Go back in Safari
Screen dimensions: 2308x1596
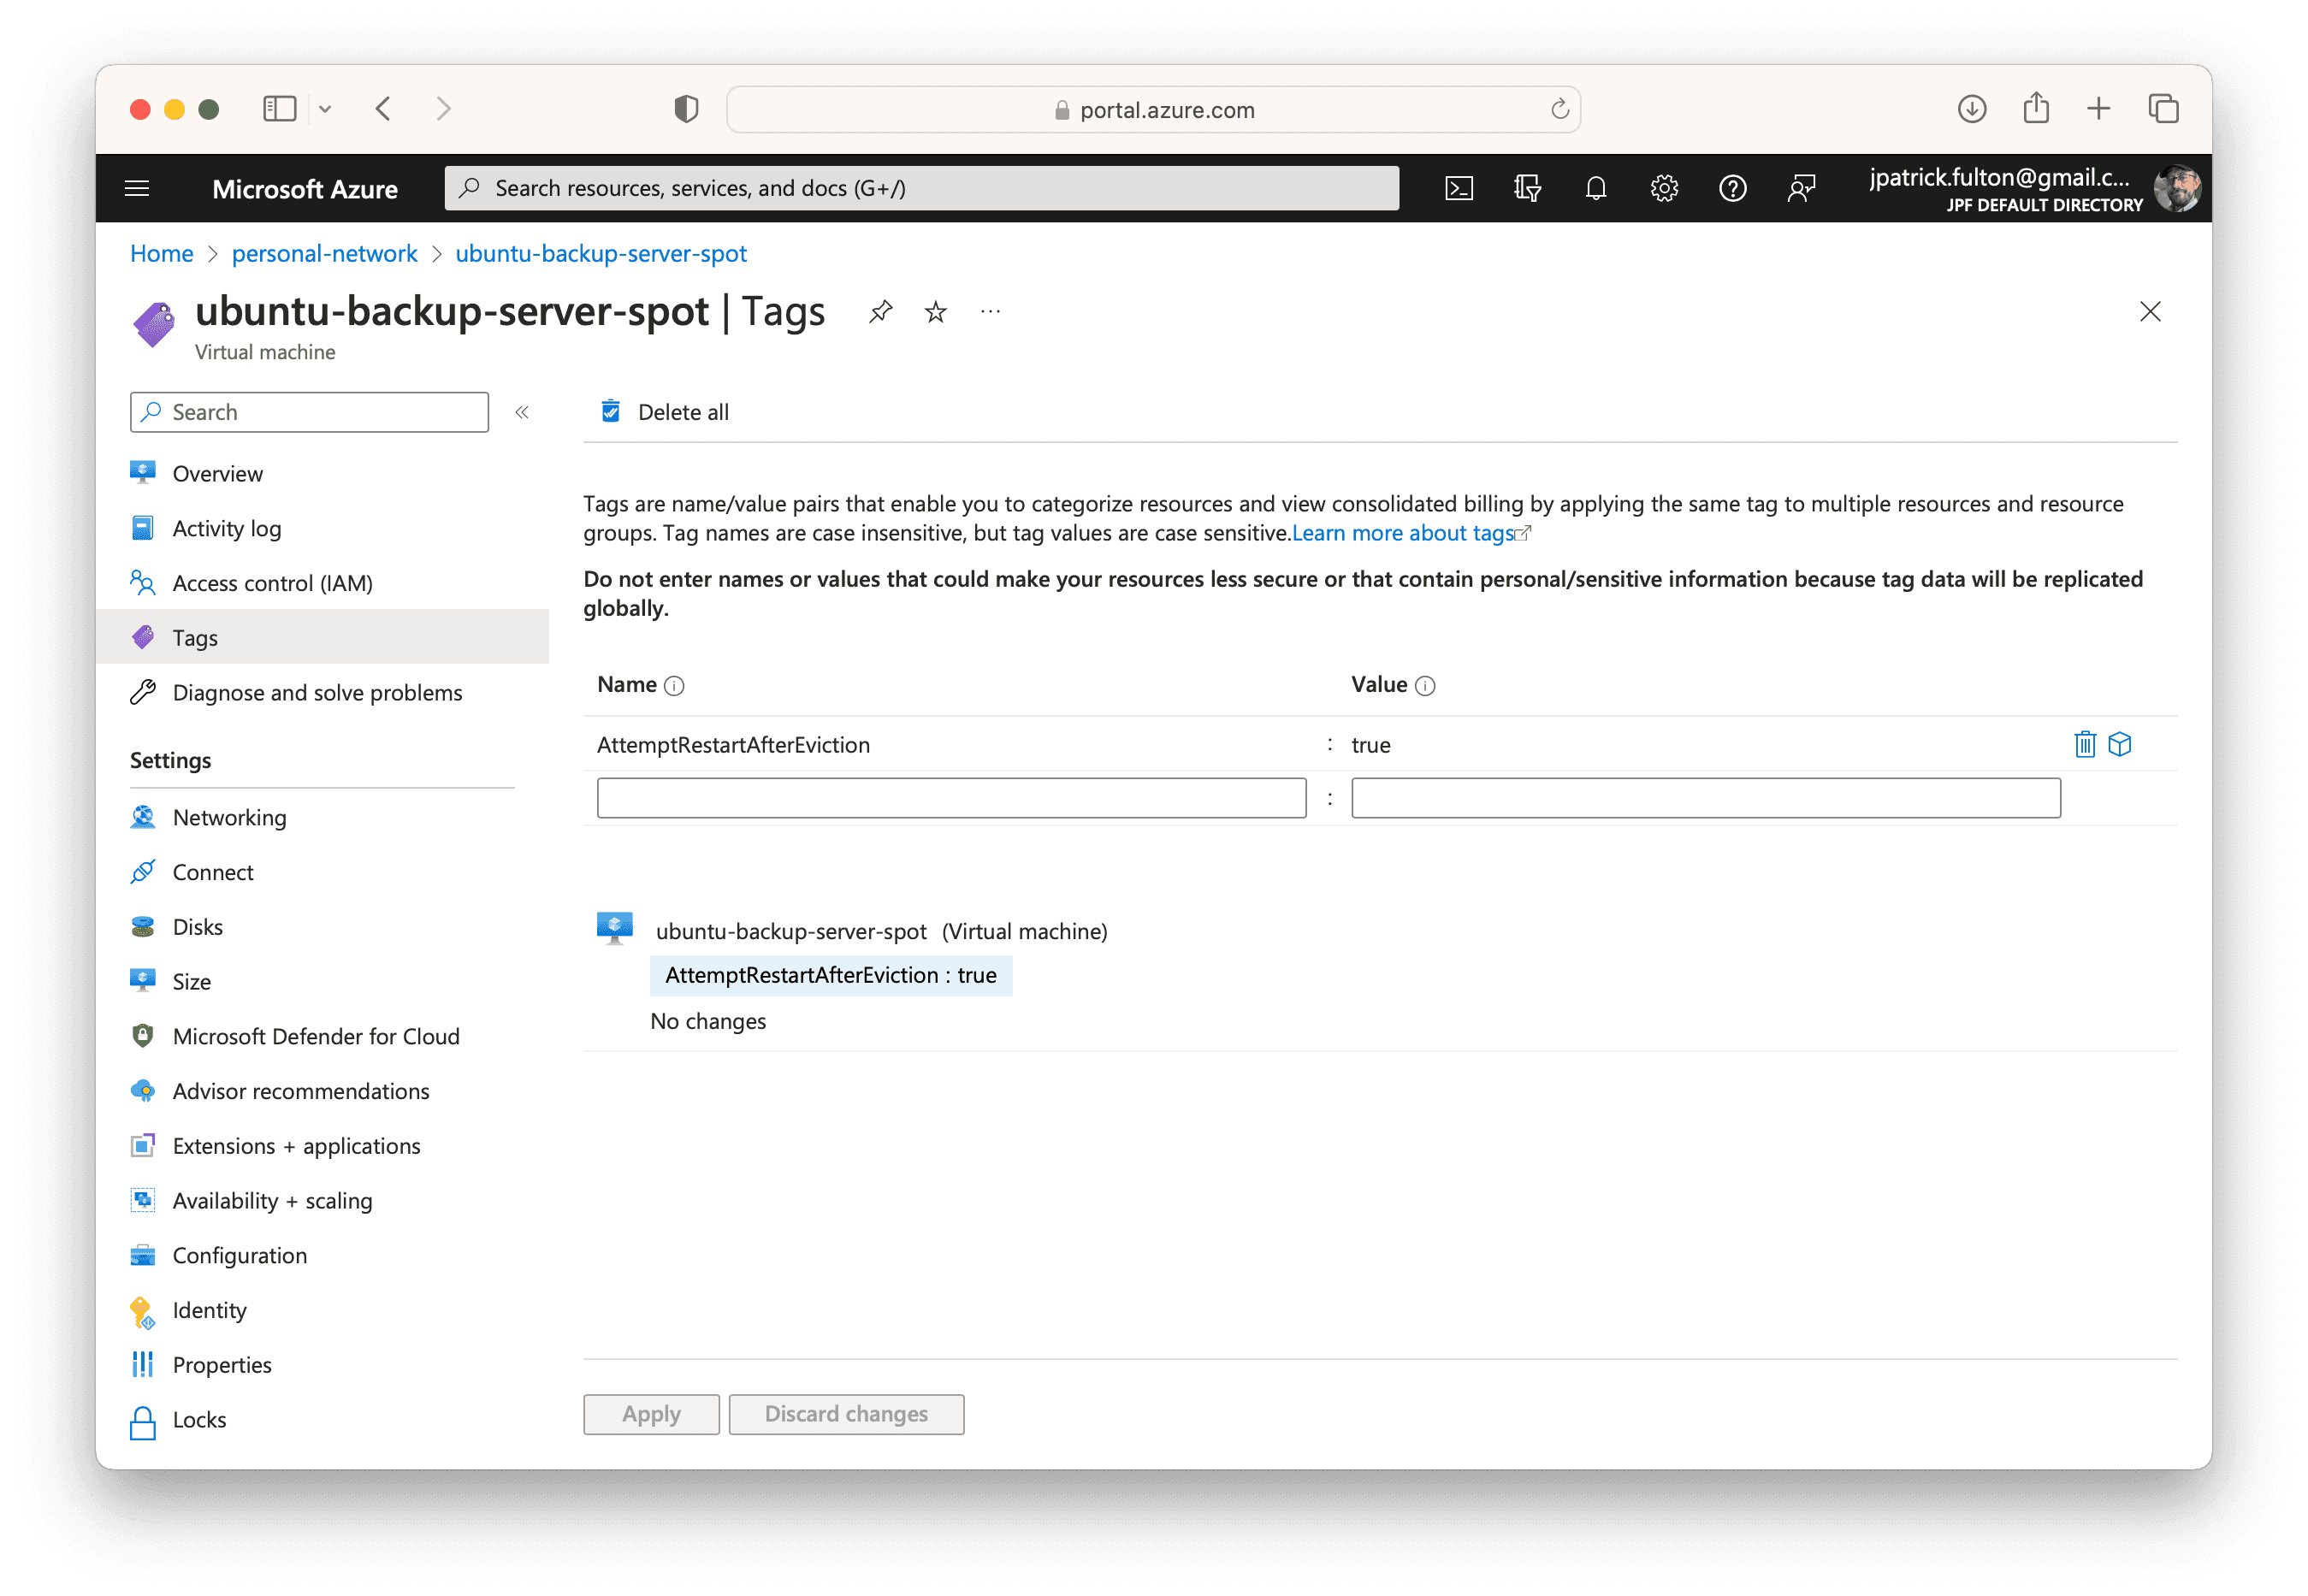(x=383, y=108)
